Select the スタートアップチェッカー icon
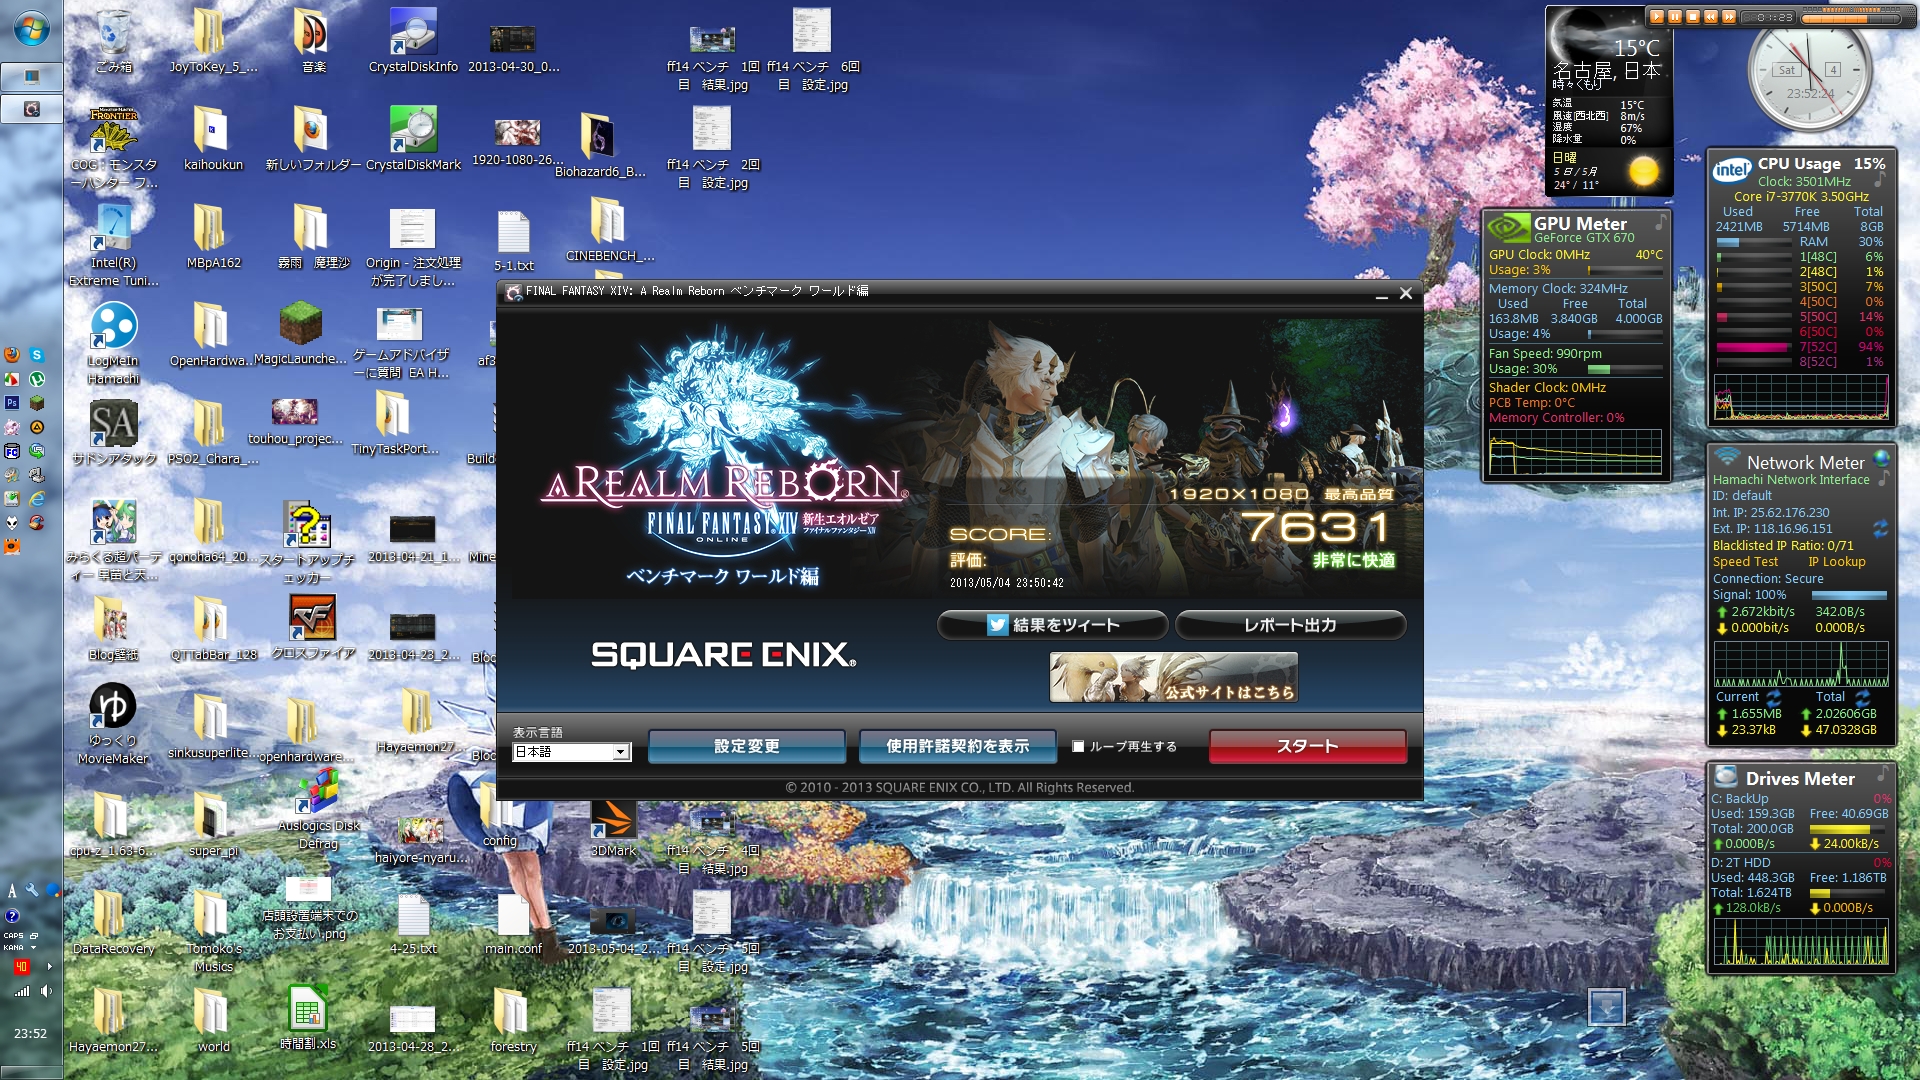The image size is (1920, 1080). [x=307, y=543]
